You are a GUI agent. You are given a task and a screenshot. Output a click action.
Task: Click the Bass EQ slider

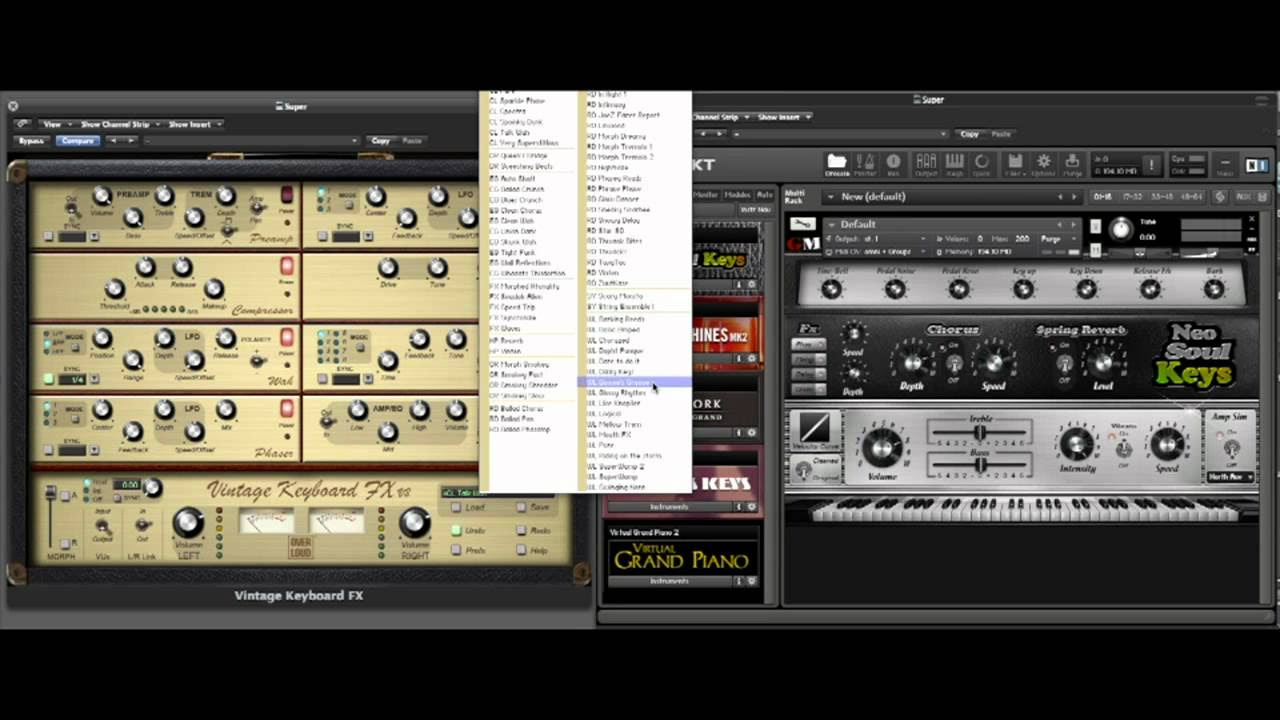pos(980,465)
